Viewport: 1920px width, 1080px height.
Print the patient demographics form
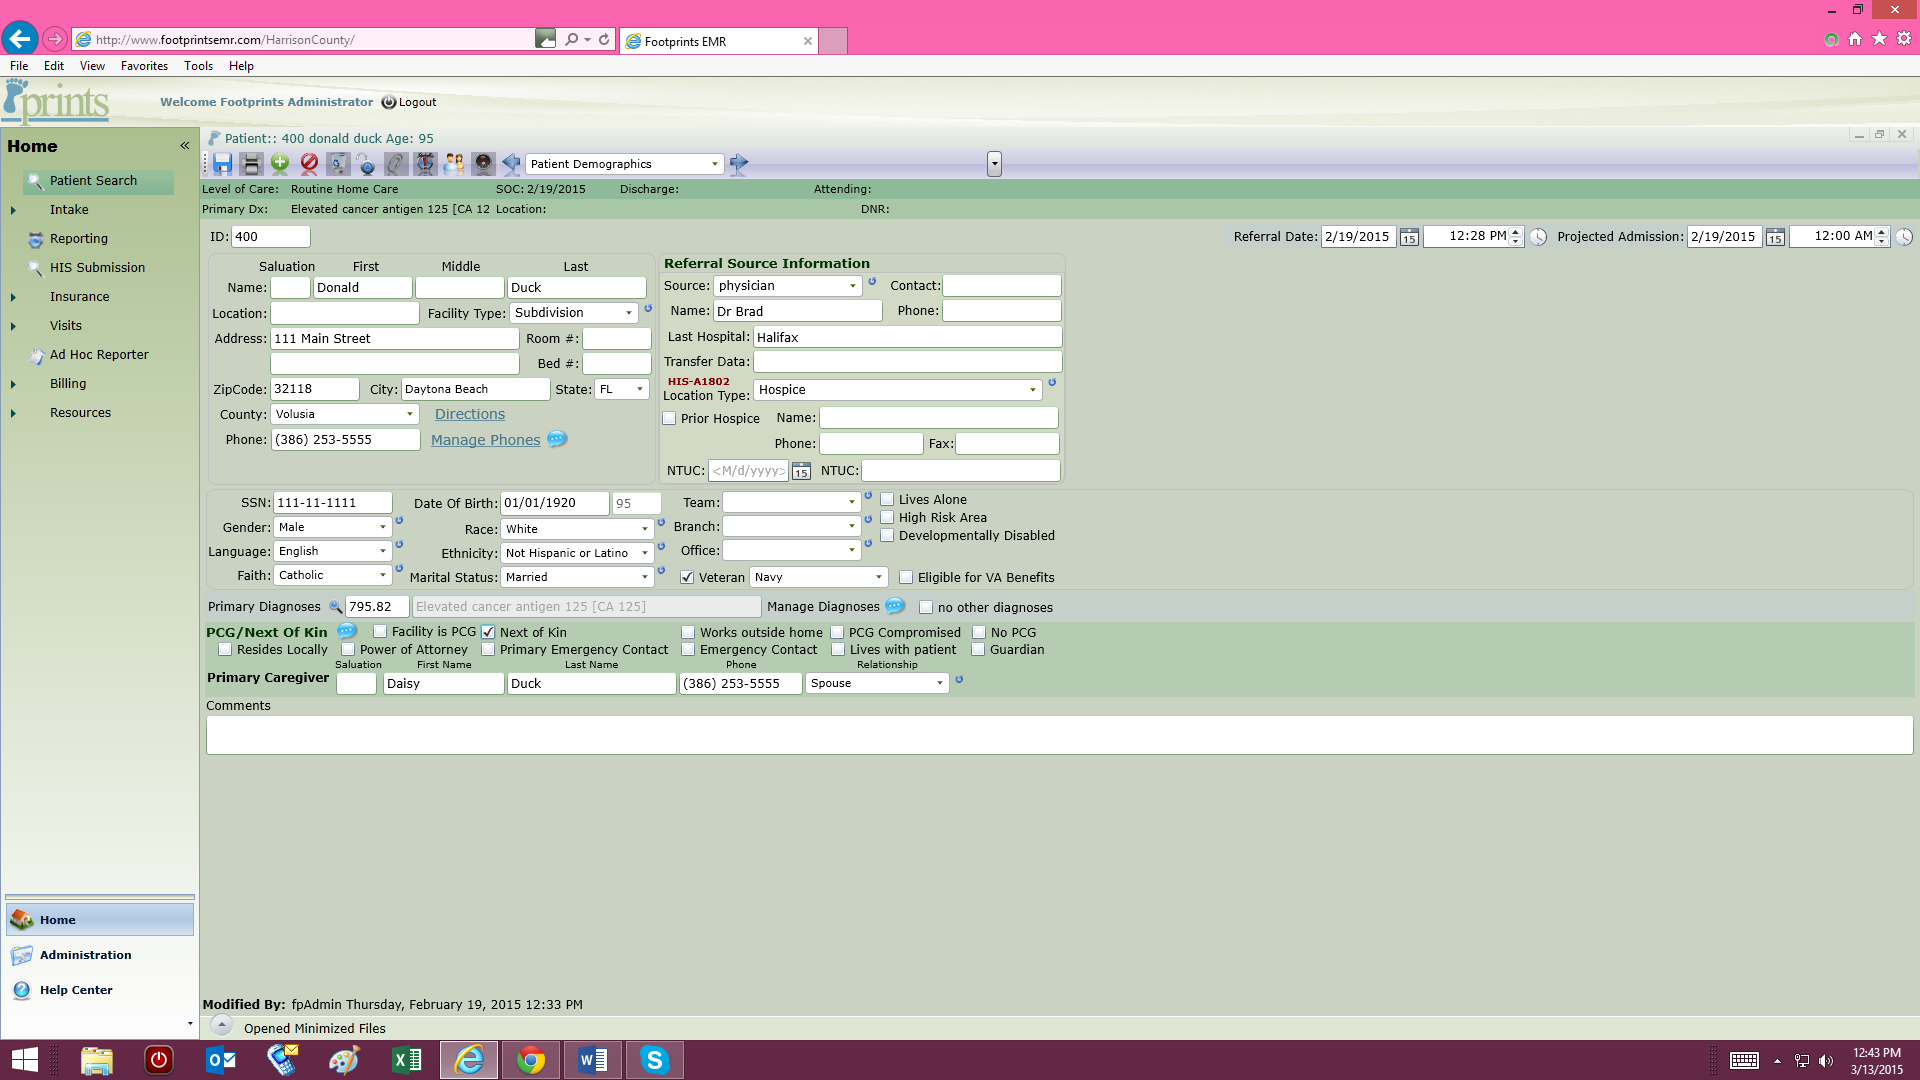[250, 164]
